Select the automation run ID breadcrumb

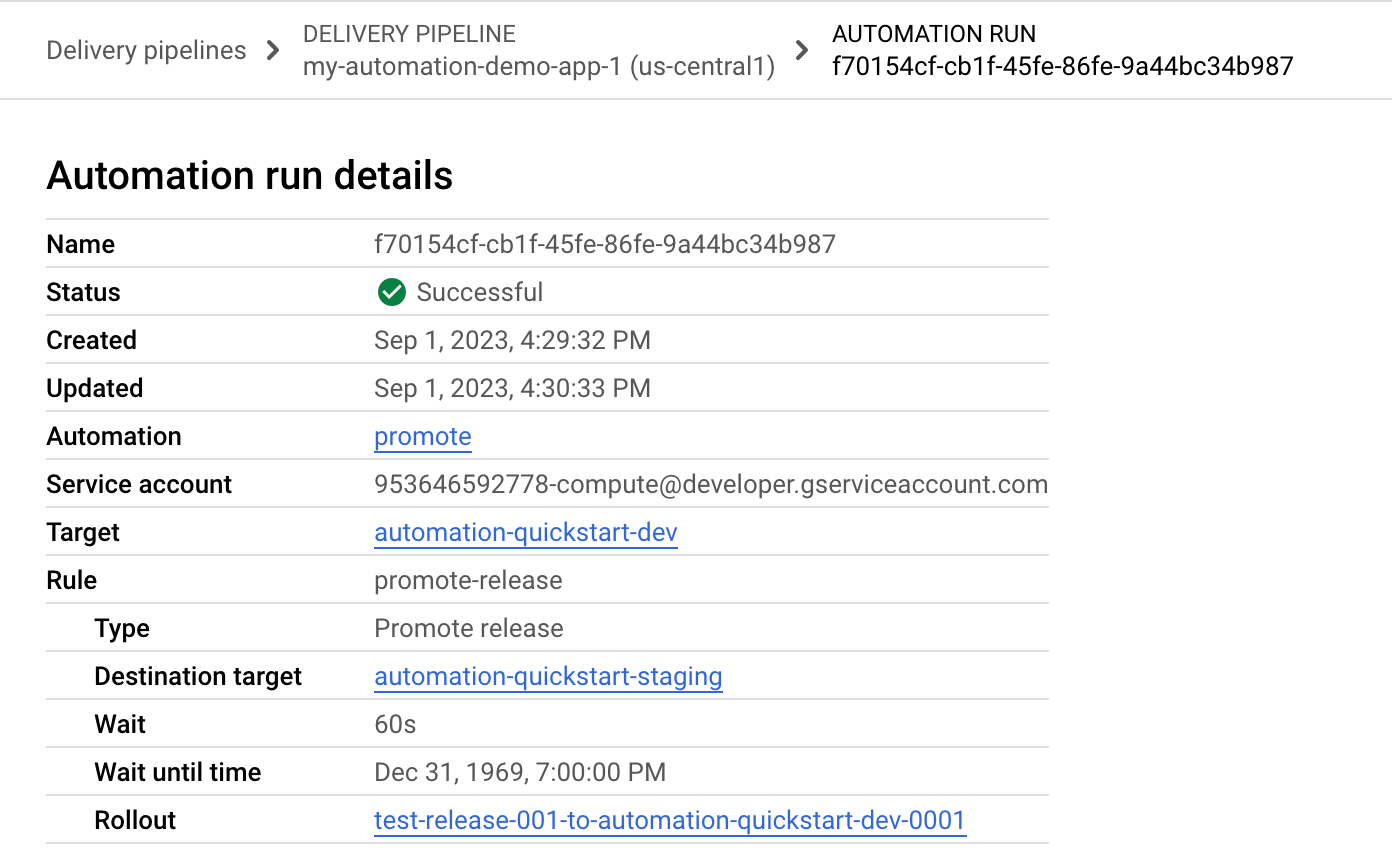click(x=1063, y=66)
